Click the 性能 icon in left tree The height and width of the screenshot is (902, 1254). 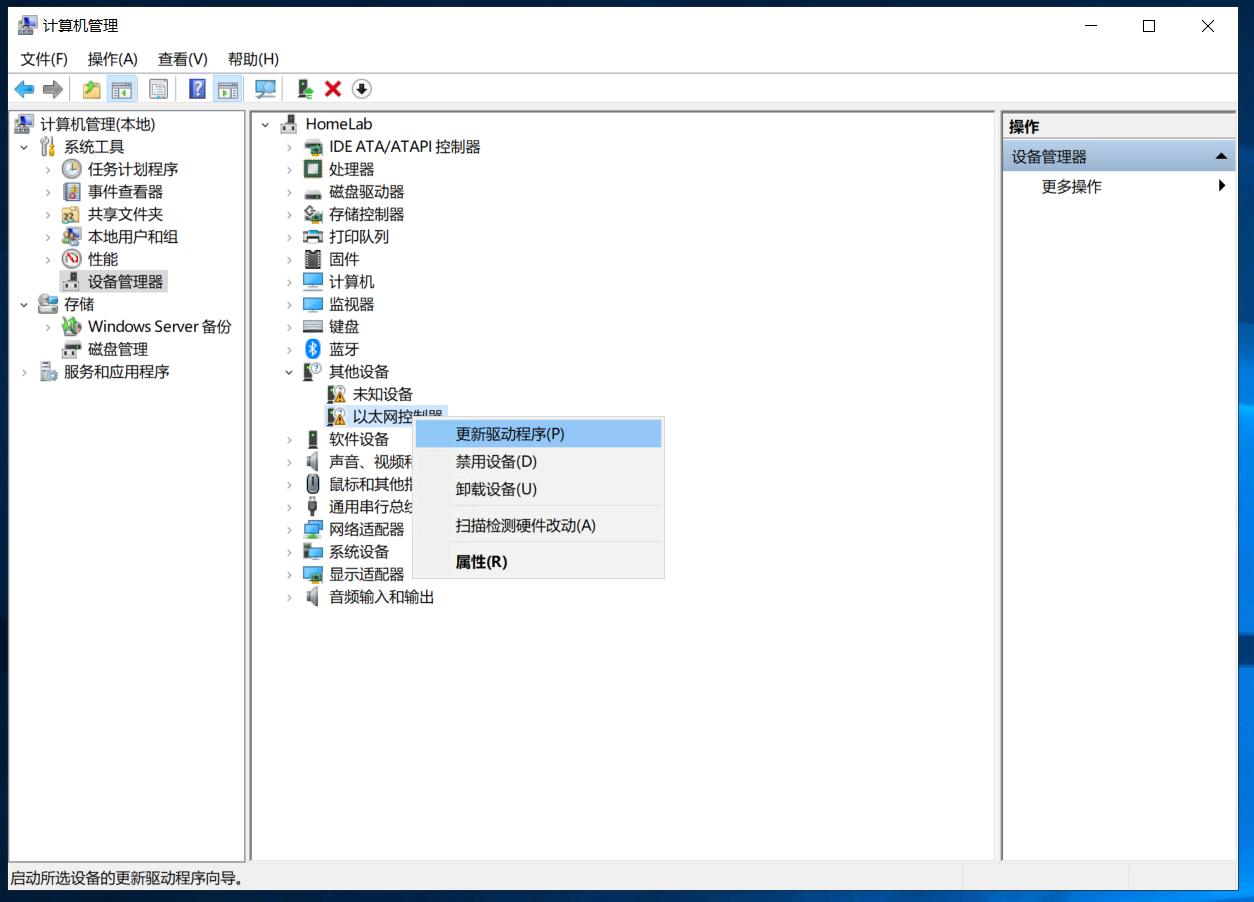[72, 259]
